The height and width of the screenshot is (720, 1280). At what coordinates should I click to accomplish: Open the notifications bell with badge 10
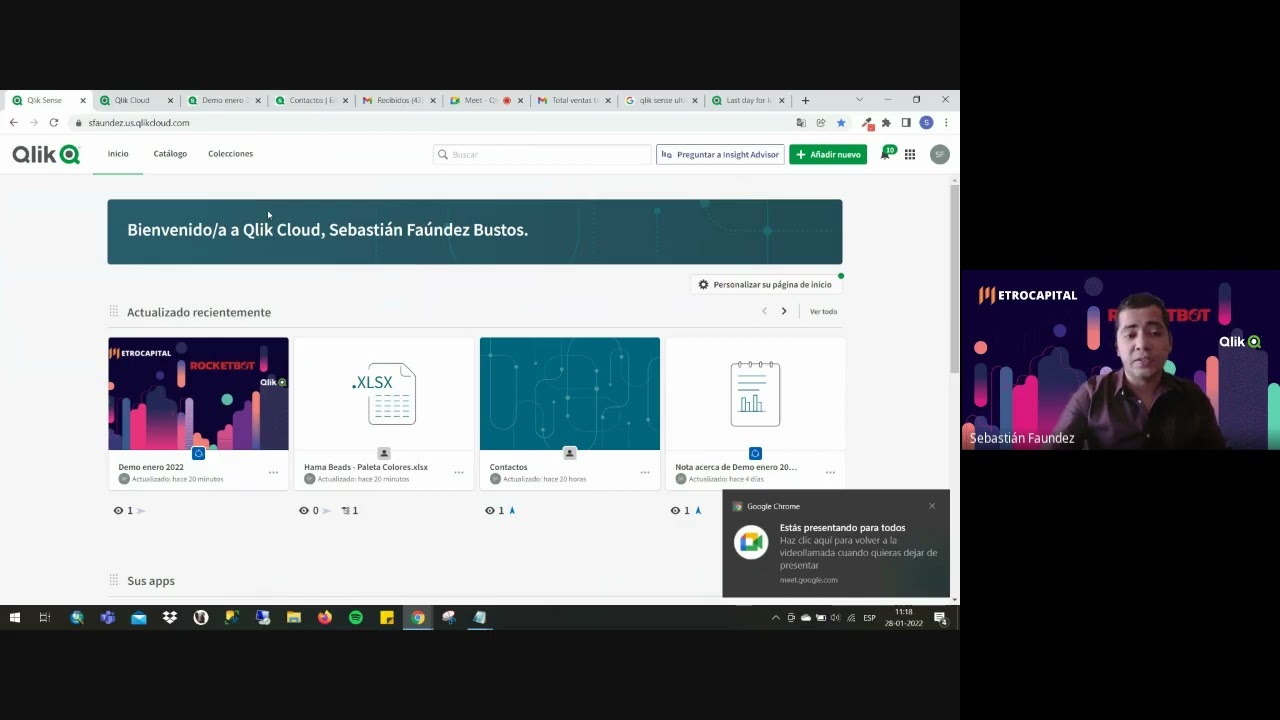tap(885, 154)
